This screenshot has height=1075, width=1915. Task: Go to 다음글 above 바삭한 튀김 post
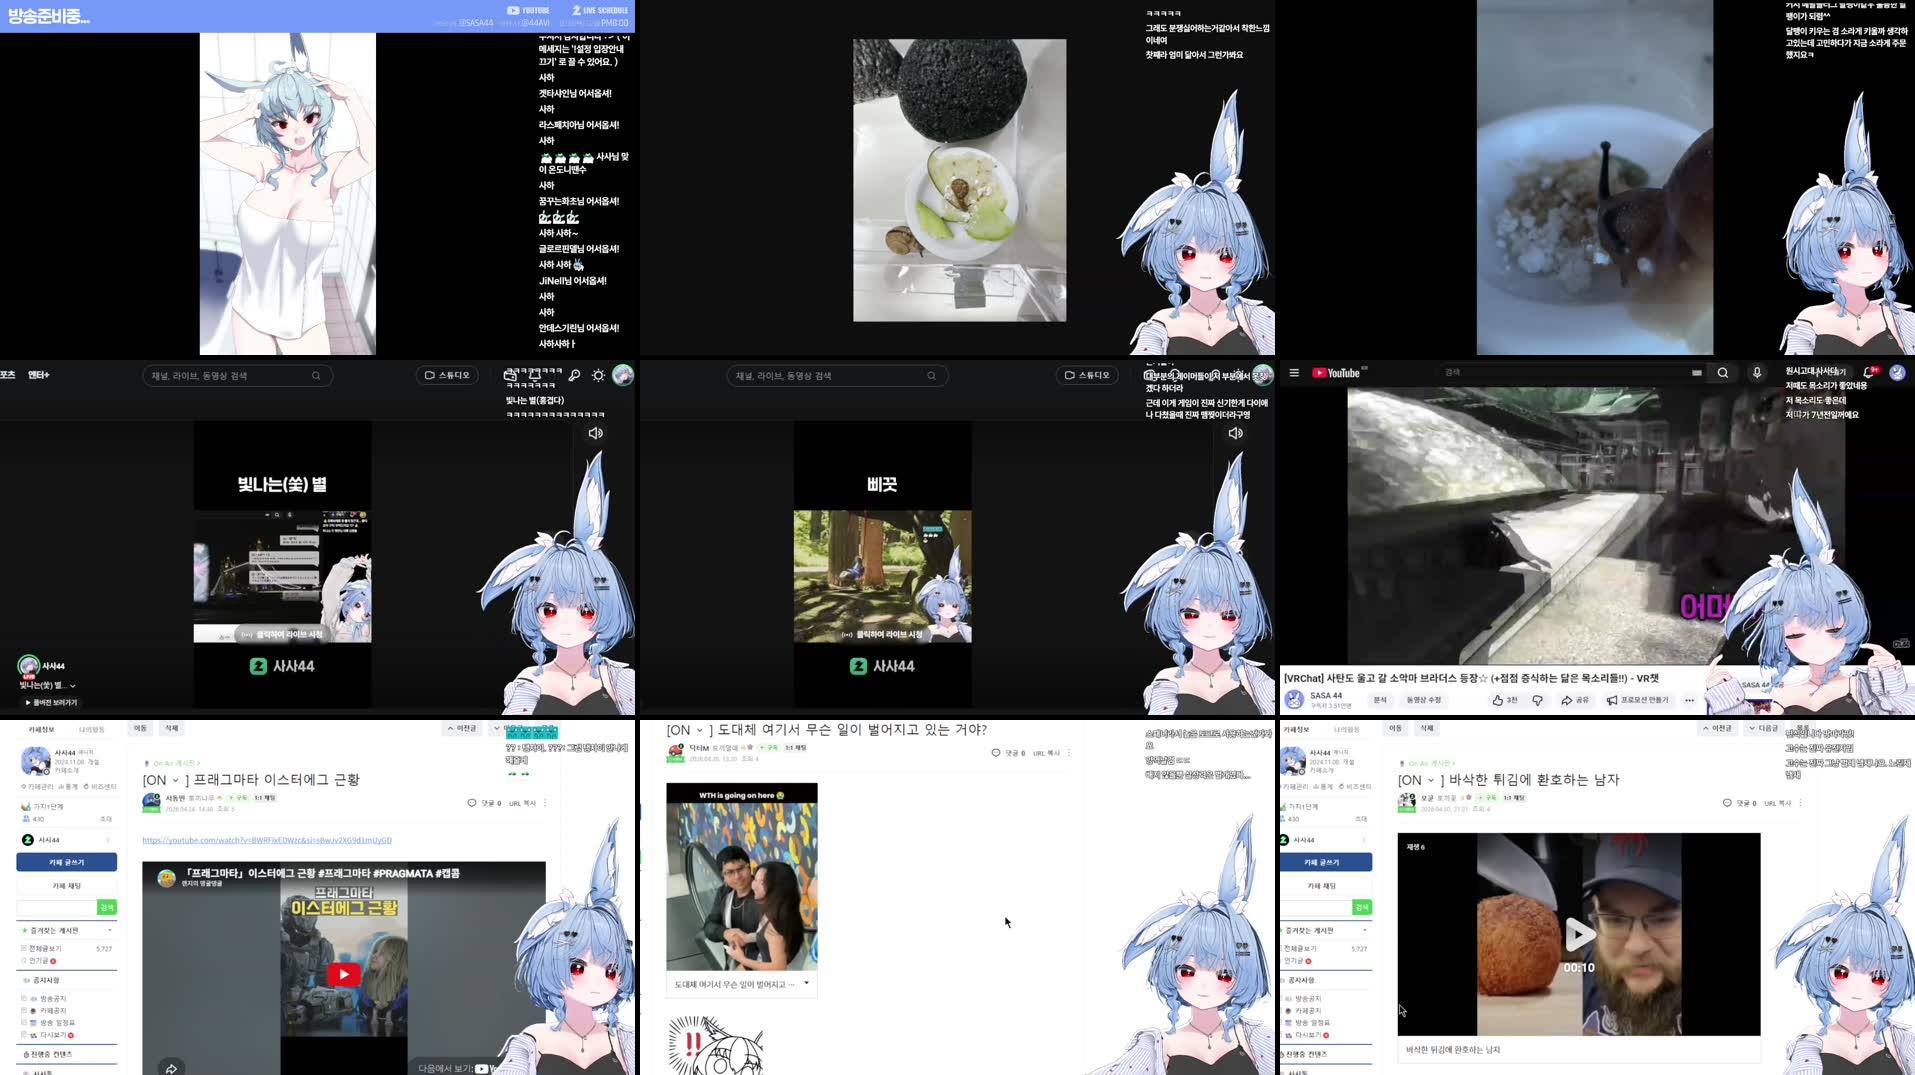(1765, 728)
